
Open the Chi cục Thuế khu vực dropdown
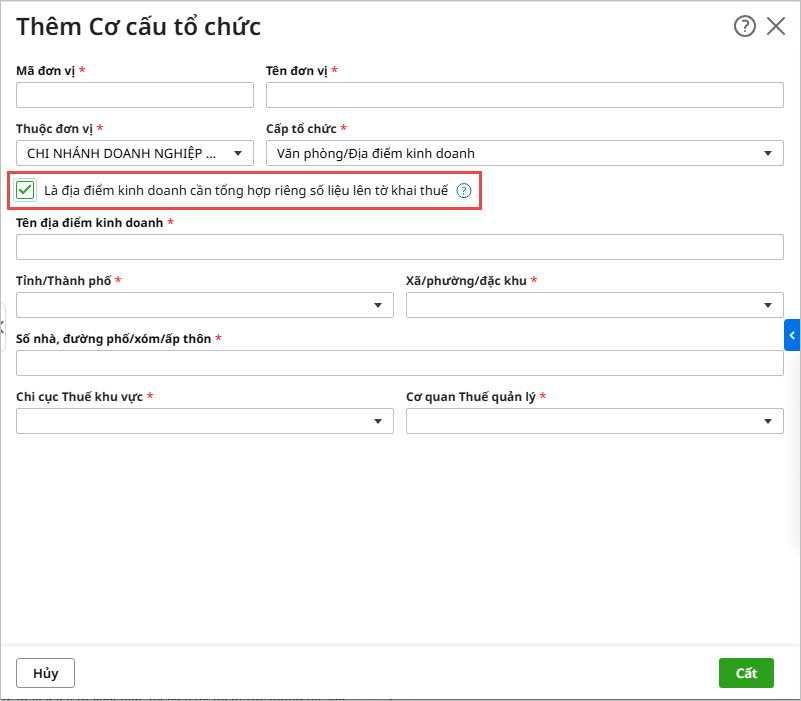point(378,422)
